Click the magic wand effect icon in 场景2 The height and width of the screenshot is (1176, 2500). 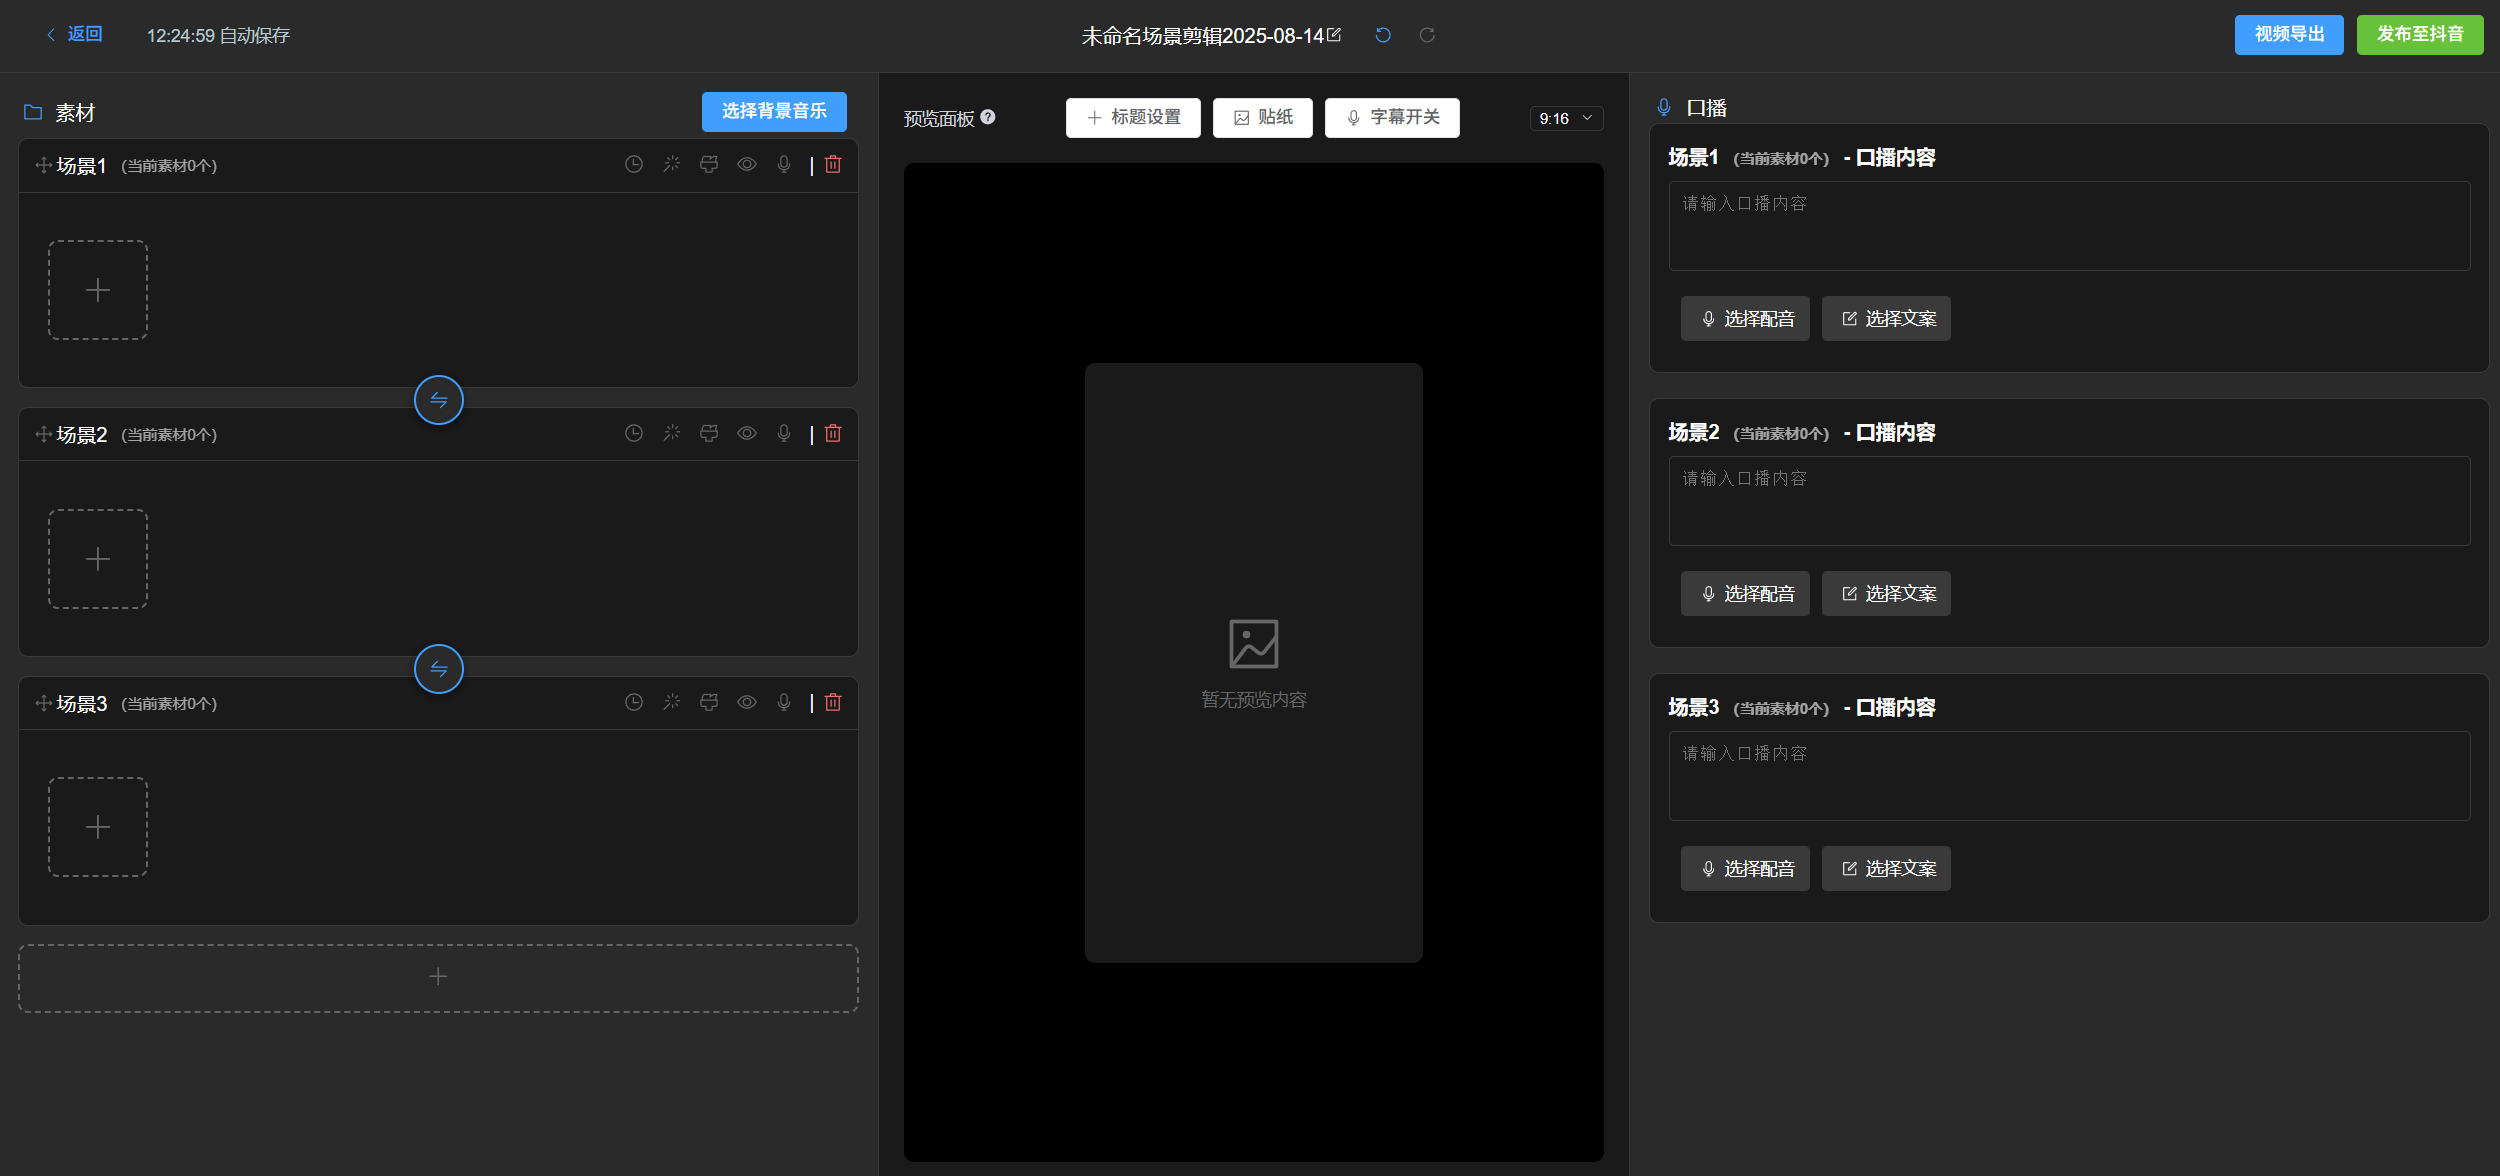click(672, 433)
